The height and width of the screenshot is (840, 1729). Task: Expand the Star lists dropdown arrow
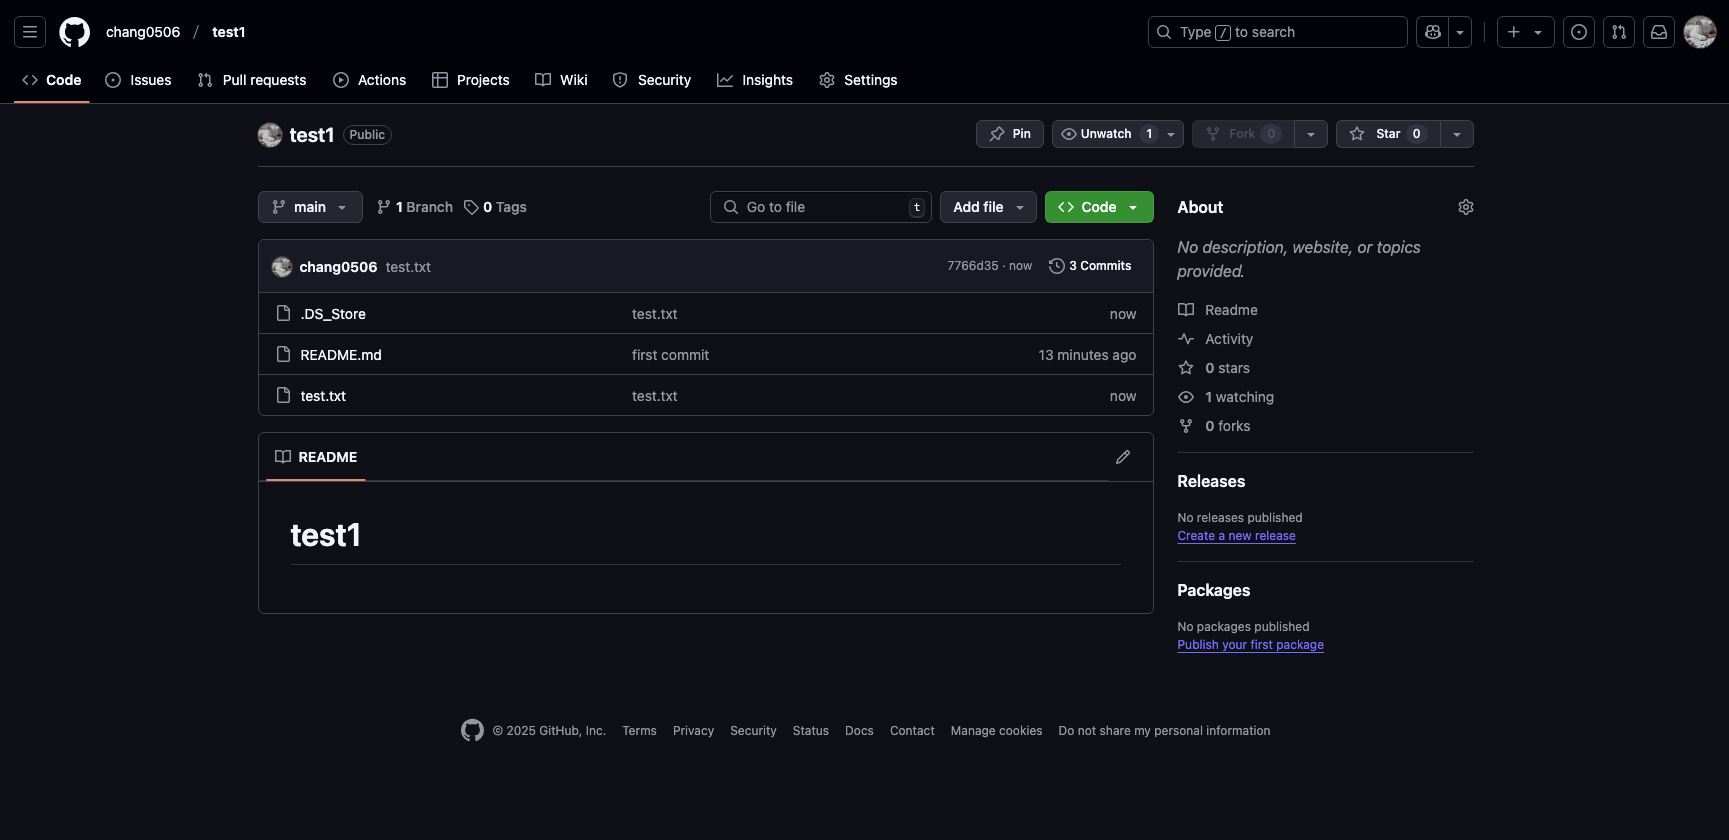coord(1457,134)
